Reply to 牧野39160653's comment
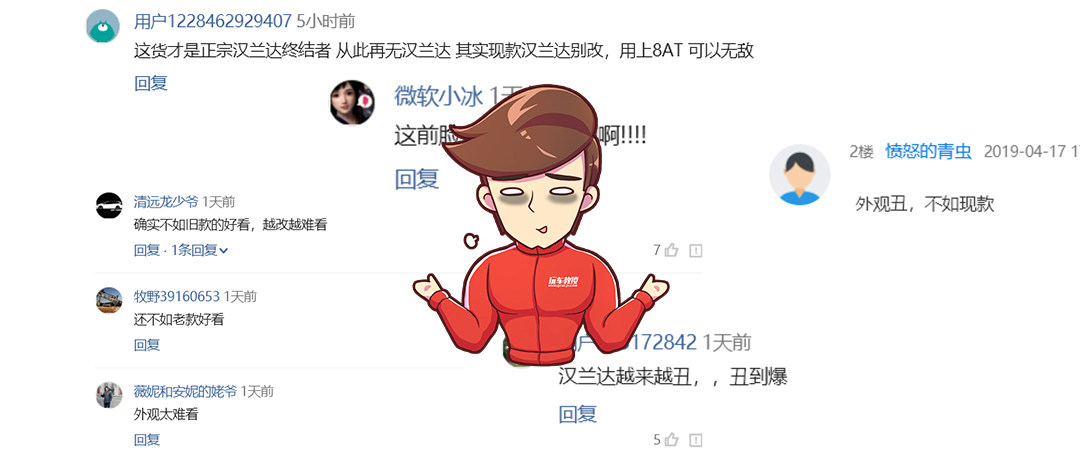 147,345
